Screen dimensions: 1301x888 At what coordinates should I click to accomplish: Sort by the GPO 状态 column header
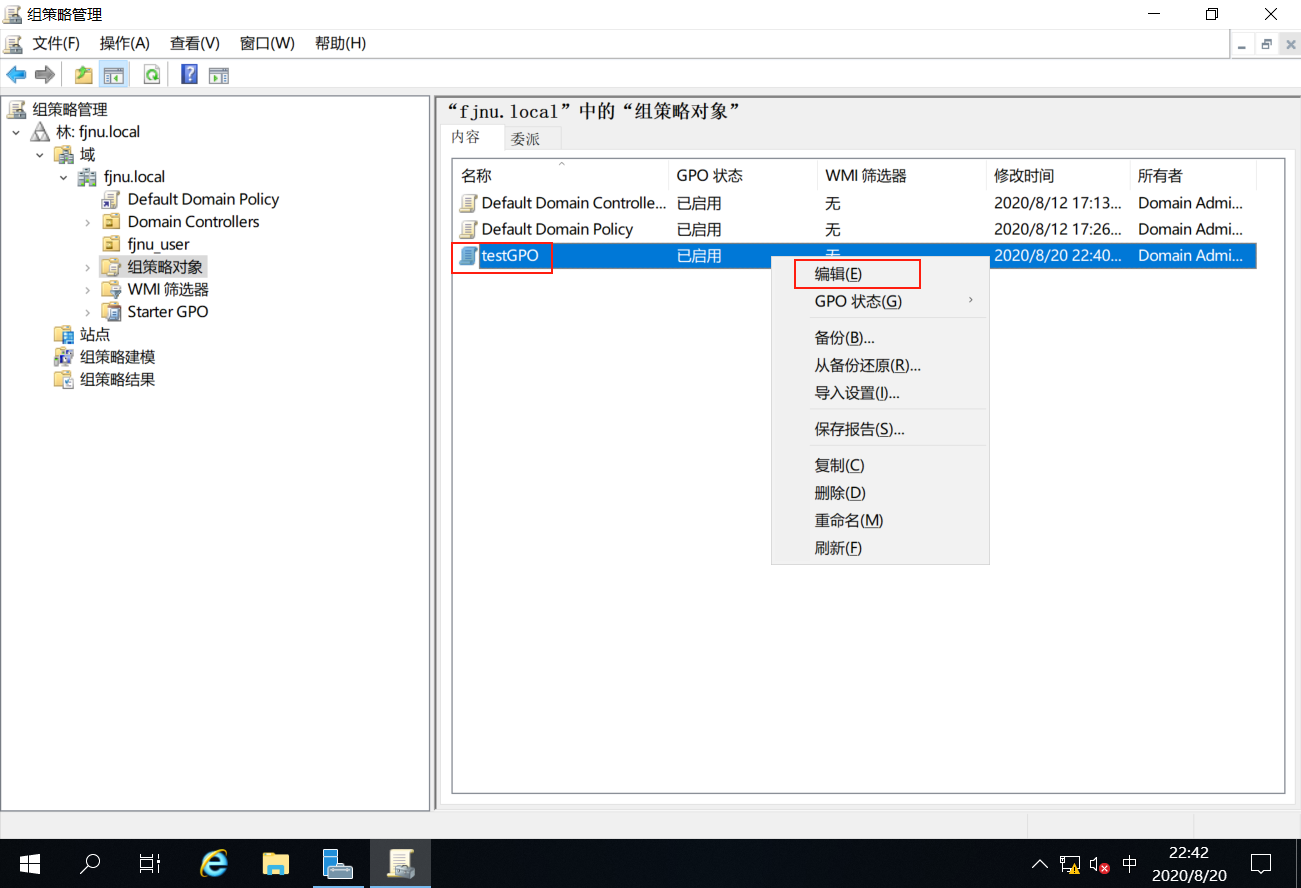point(743,175)
